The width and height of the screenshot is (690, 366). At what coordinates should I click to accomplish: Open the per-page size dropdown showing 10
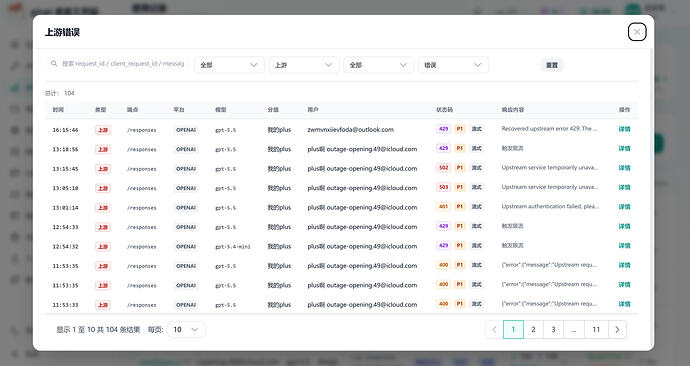tap(186, 329)
